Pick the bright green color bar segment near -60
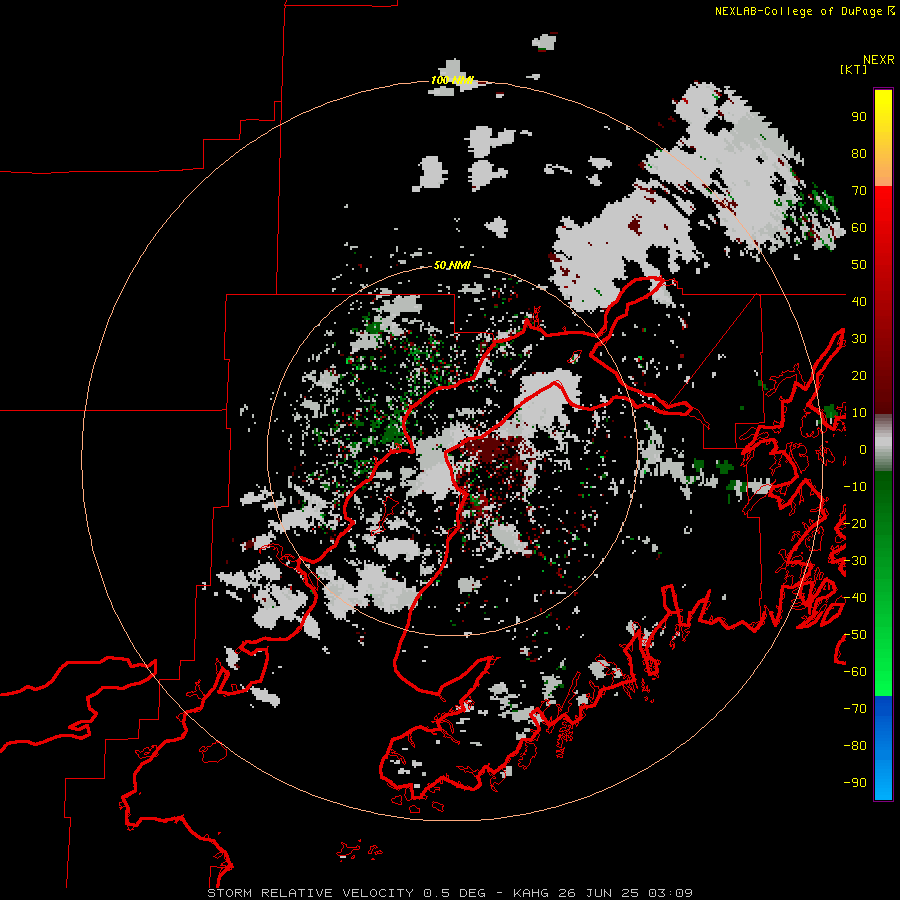900x900 pixels. (x=883, y=672)
